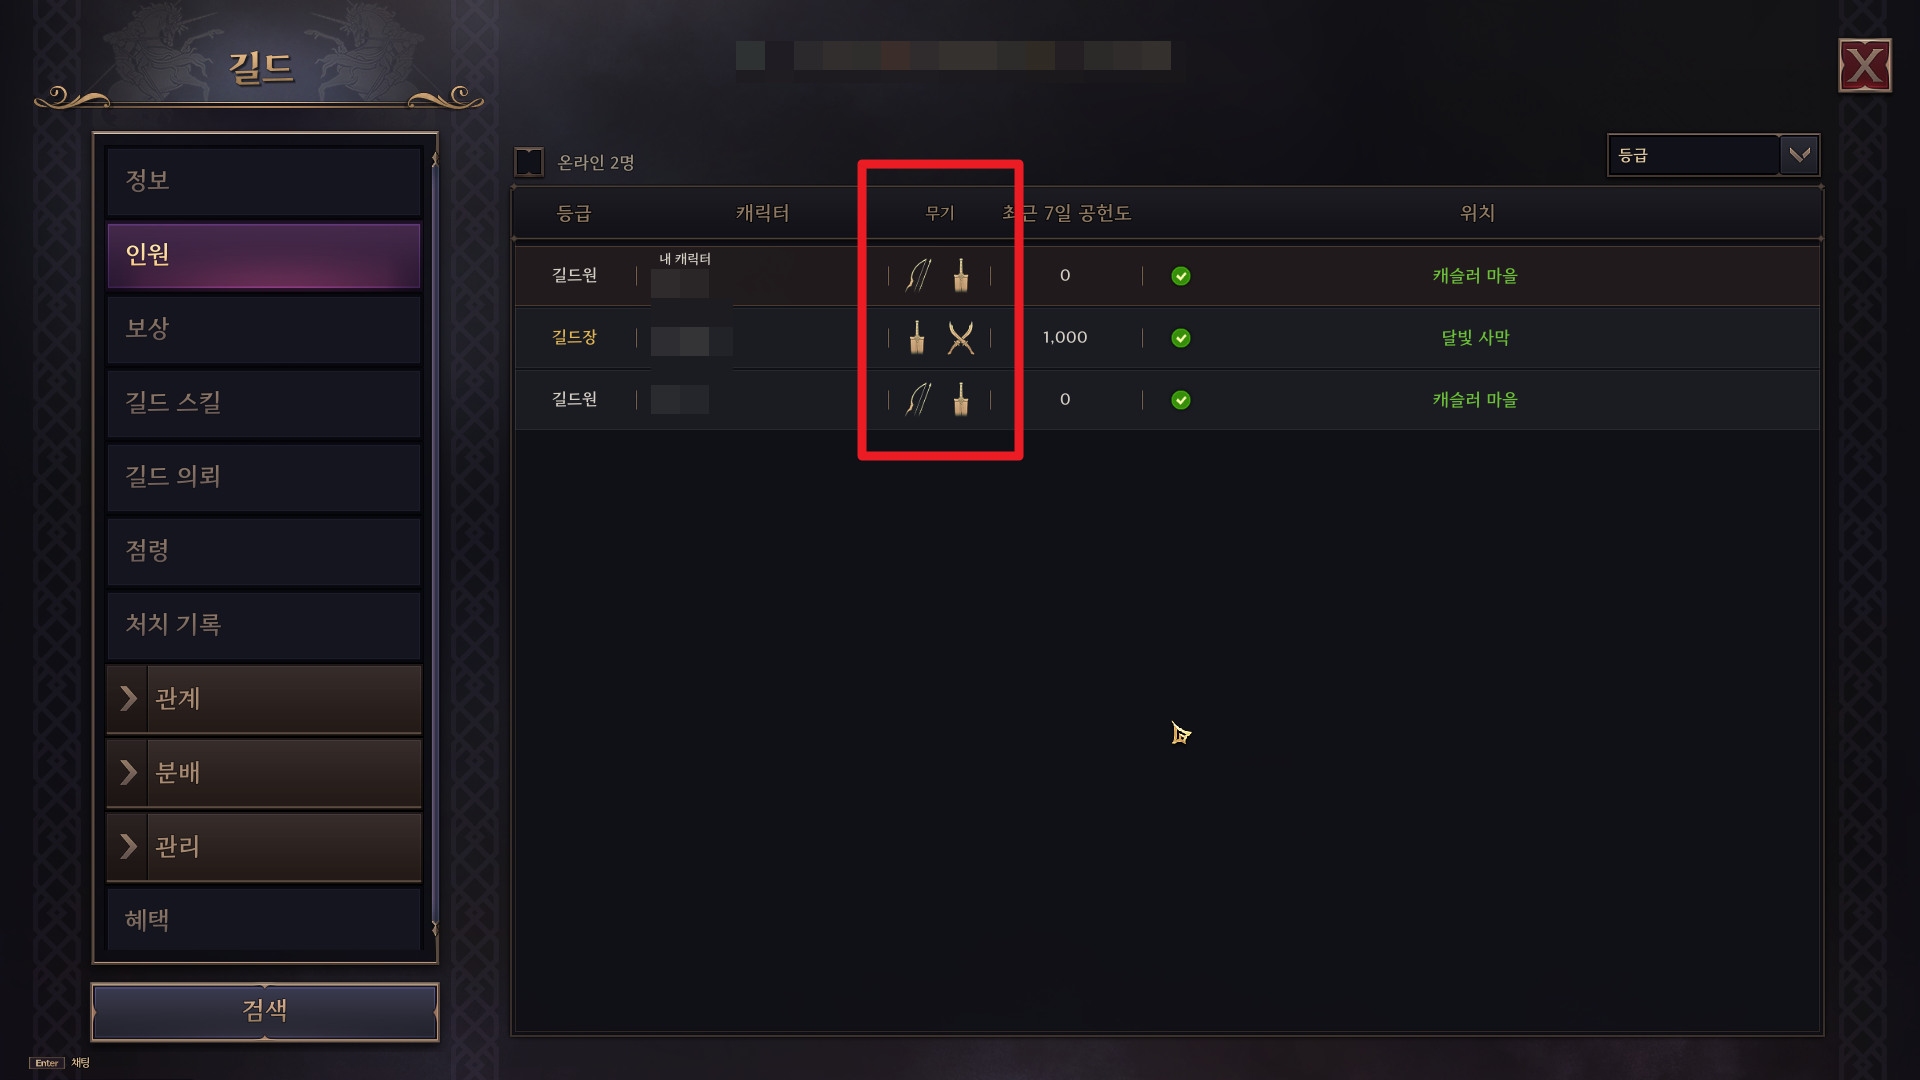Click the longbow icon in the first member row
This screenshot has height=1080, width=1920.
pyautogui.click(x=918, y=276)
